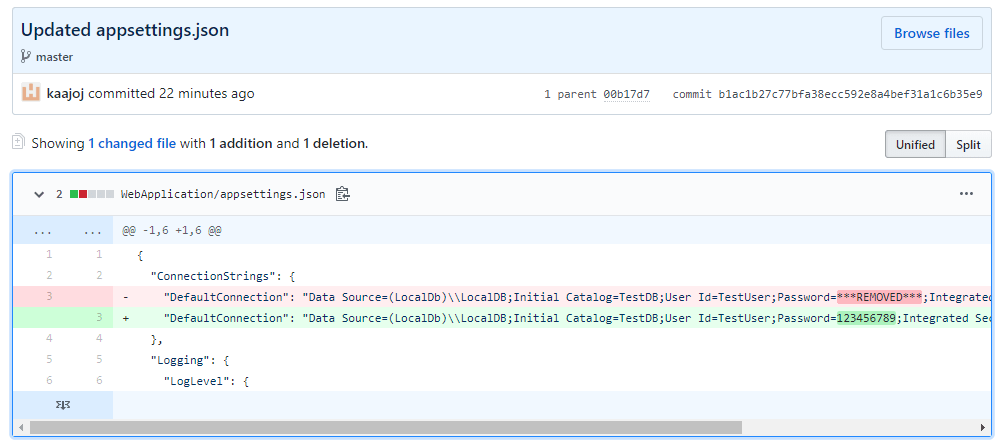Screen dimensions: 1005x446
Task: Copy the appsettings.json file path
Action: [343, 194]
